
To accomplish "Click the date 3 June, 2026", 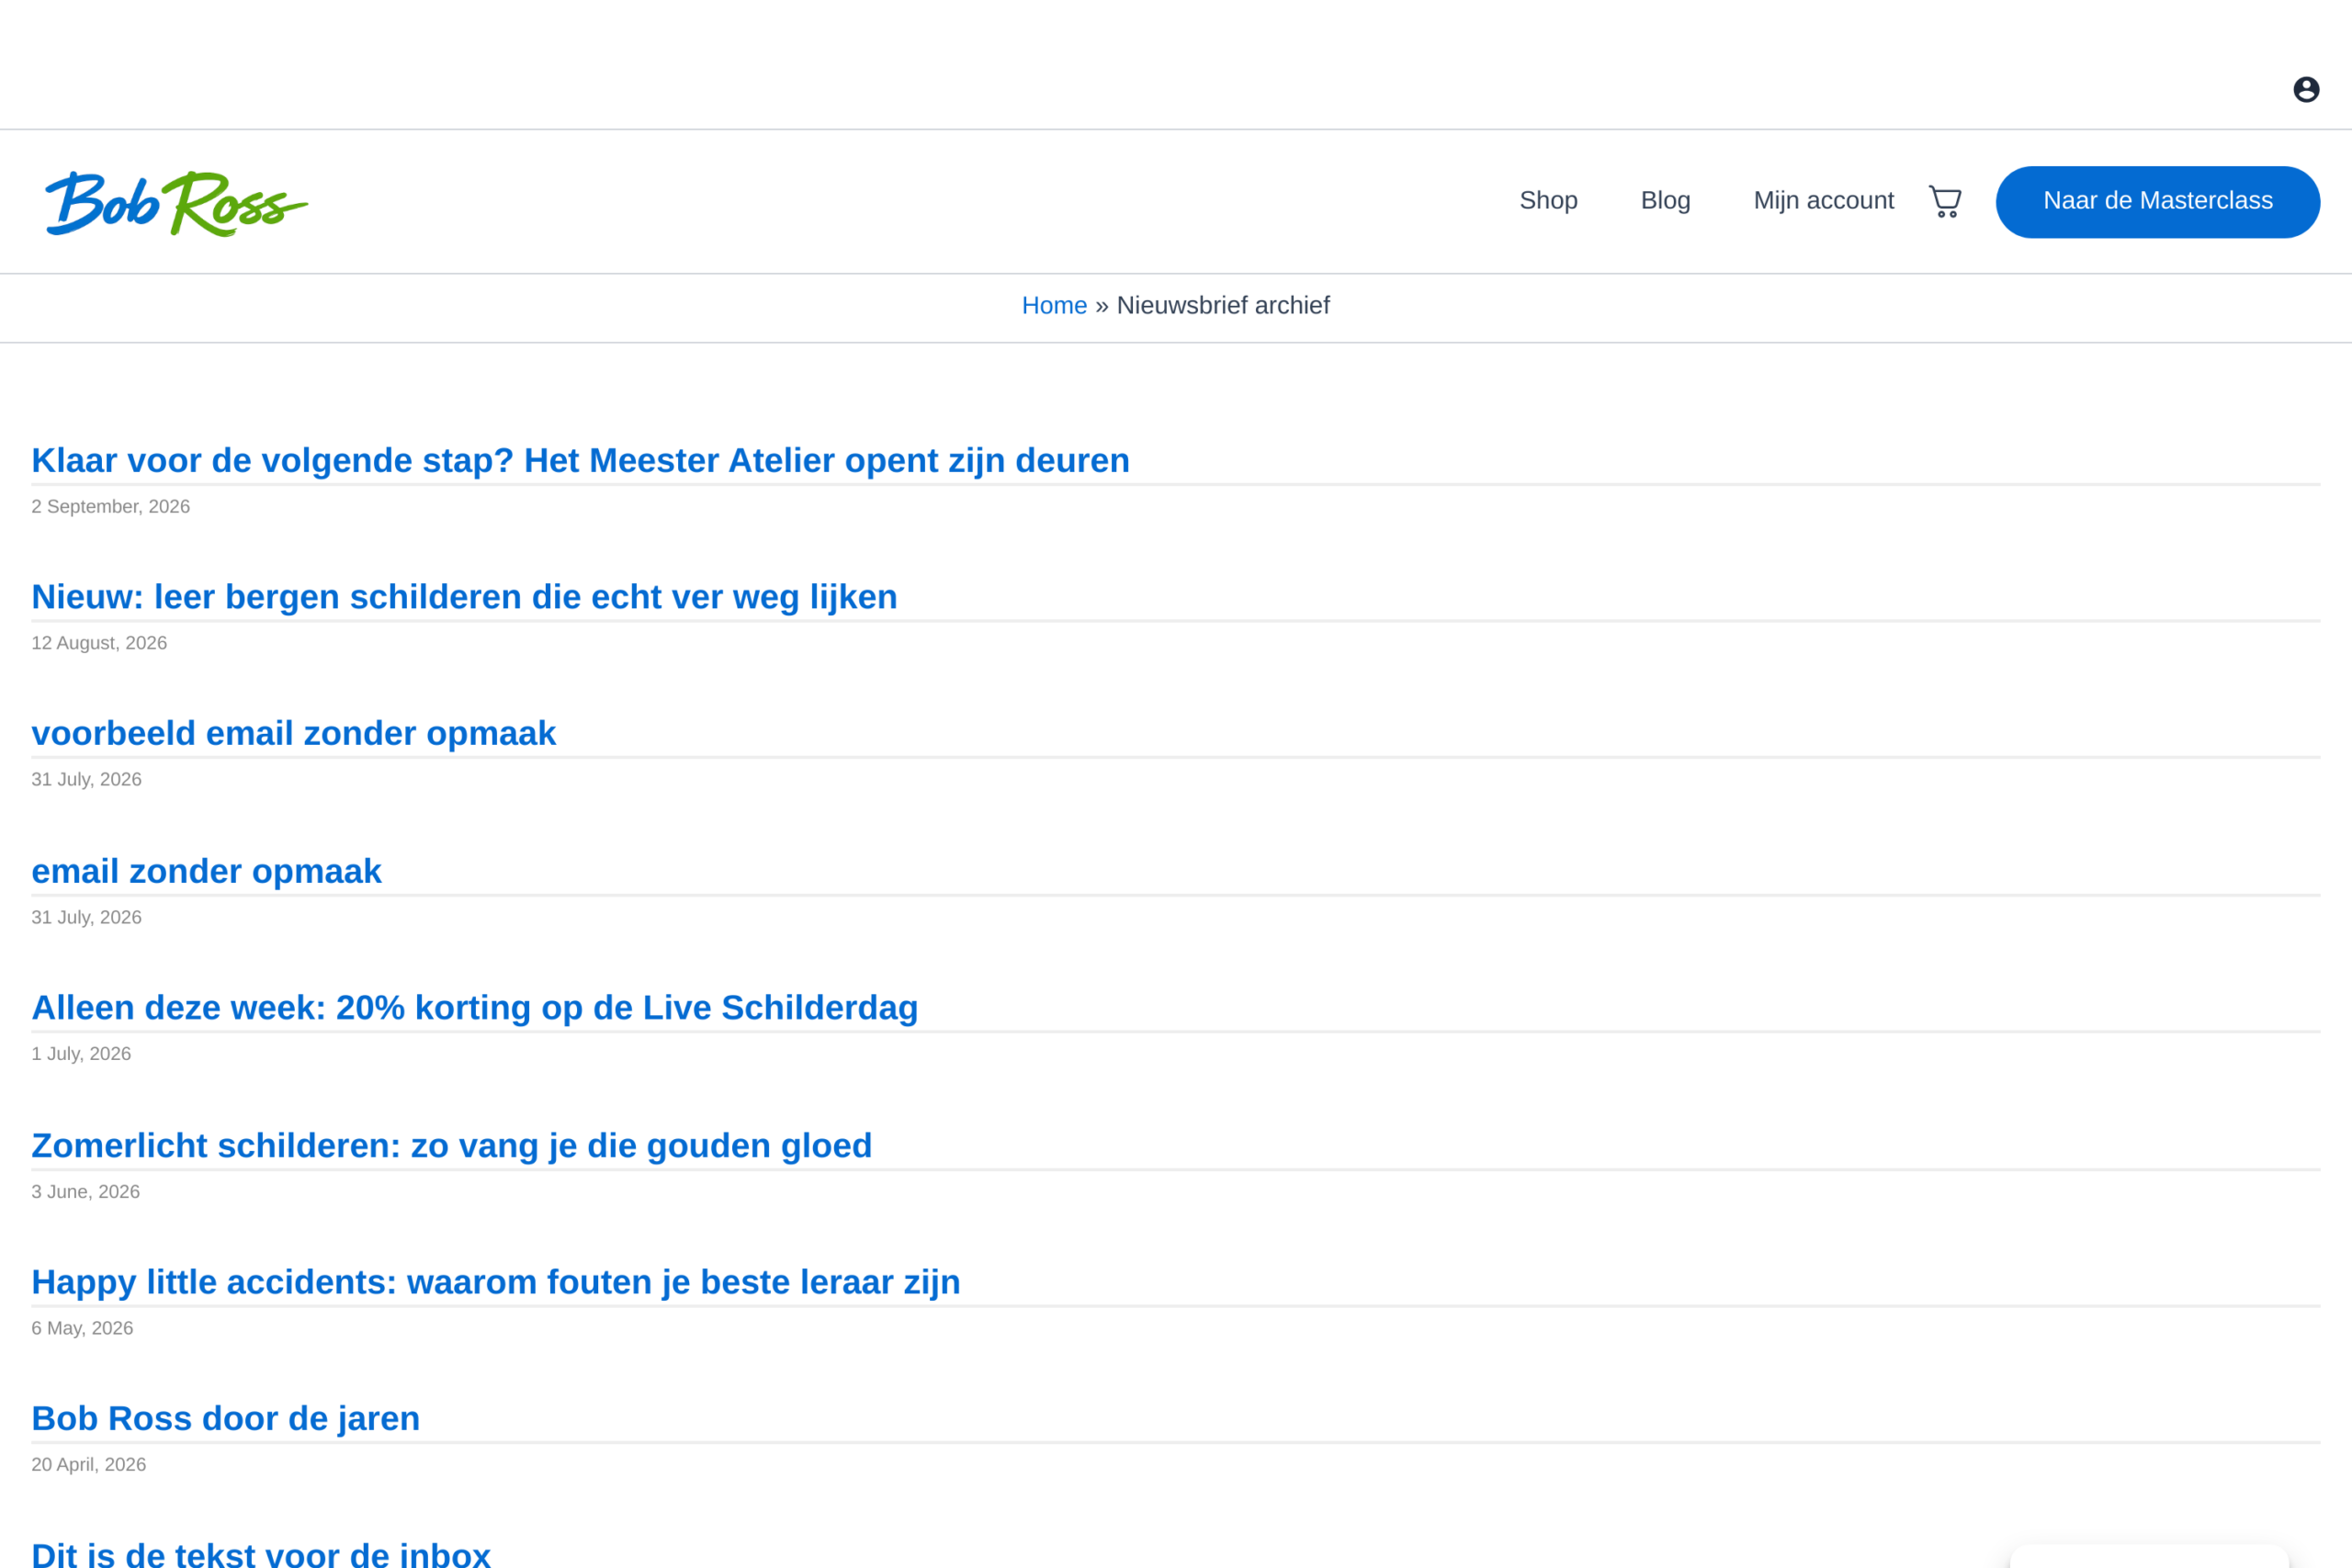I will click(x=85, y=1192).
